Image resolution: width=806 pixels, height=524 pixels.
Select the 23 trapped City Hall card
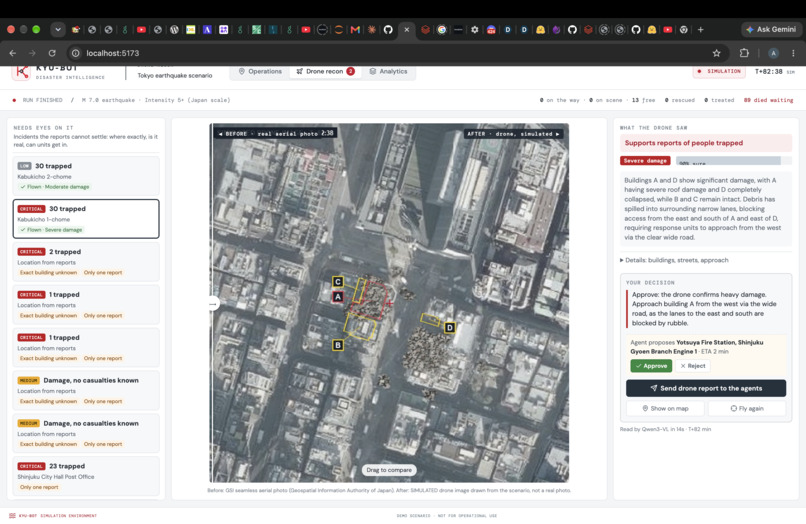coord(86,476)
